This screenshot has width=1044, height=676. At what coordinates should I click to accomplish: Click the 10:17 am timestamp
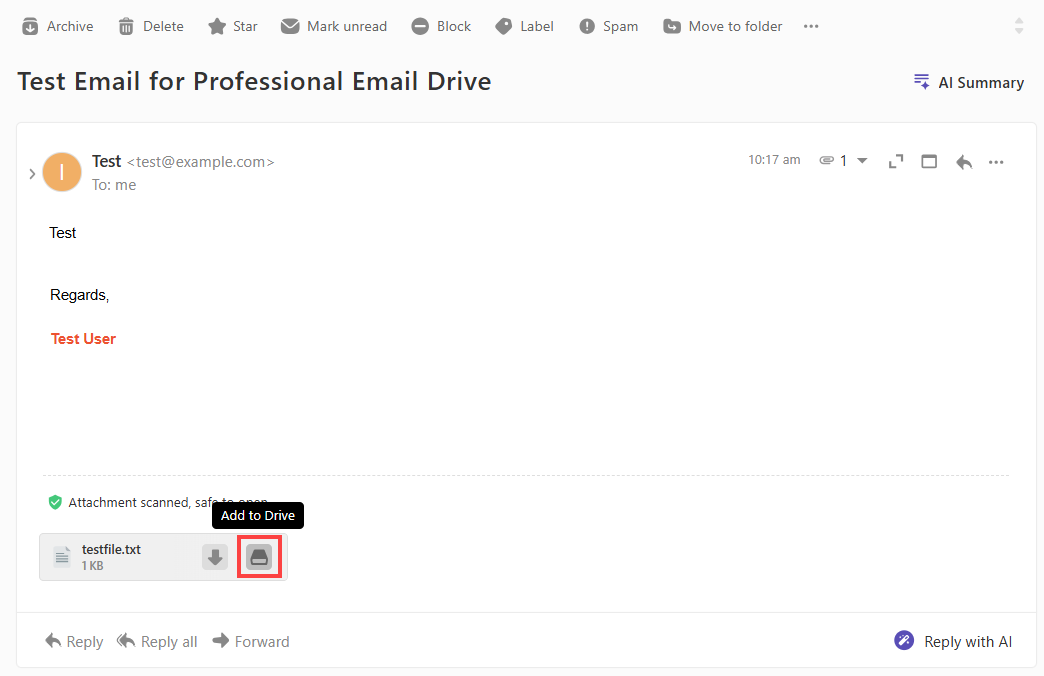774,160
